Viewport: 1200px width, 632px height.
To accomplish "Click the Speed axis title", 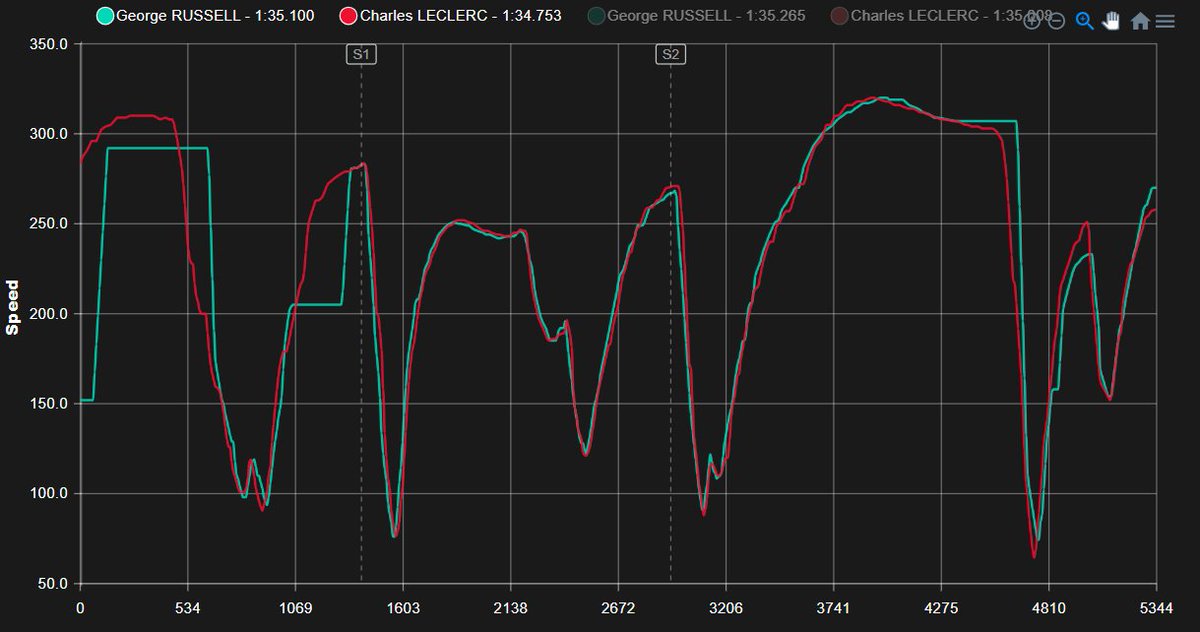I will click(x=13, y=308).
